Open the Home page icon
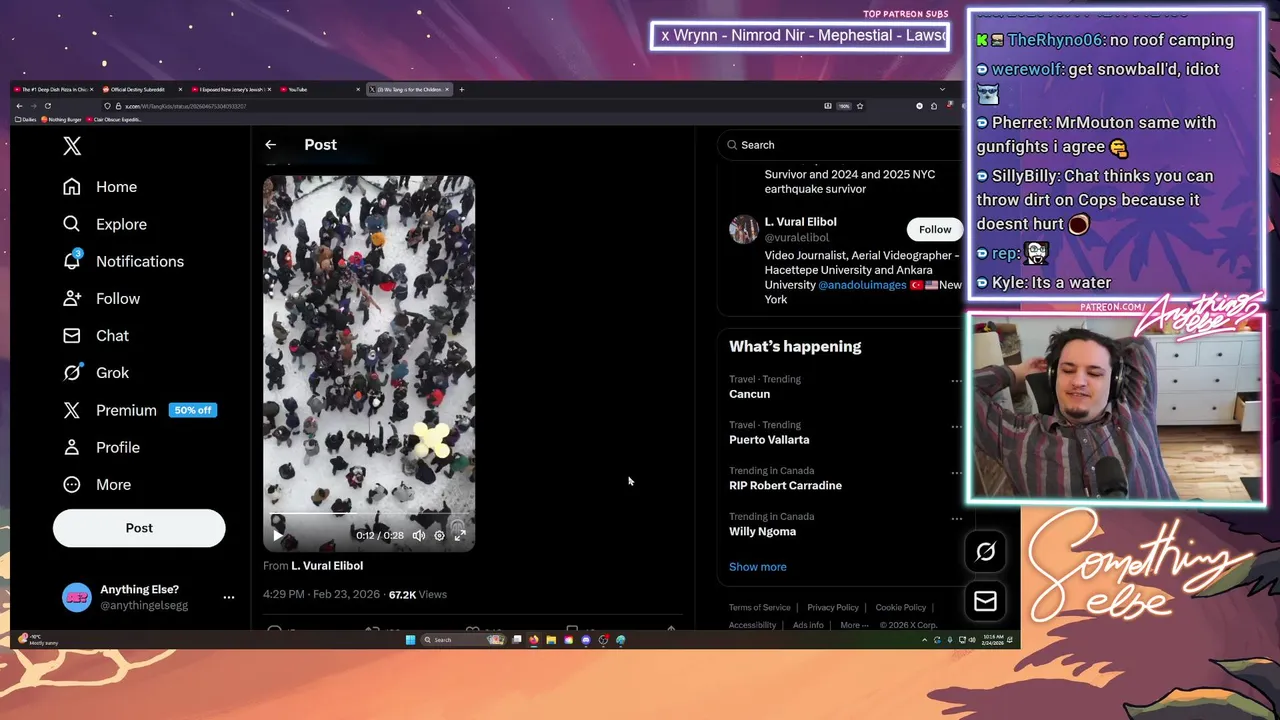The height and width of the screenshot is (720, 1280). tap(72, 187)
